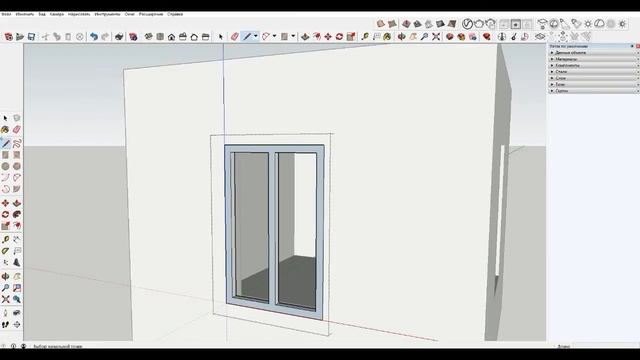Add a V-Ray sun light icon
640x360 pixels.
(x=588, y=24)
